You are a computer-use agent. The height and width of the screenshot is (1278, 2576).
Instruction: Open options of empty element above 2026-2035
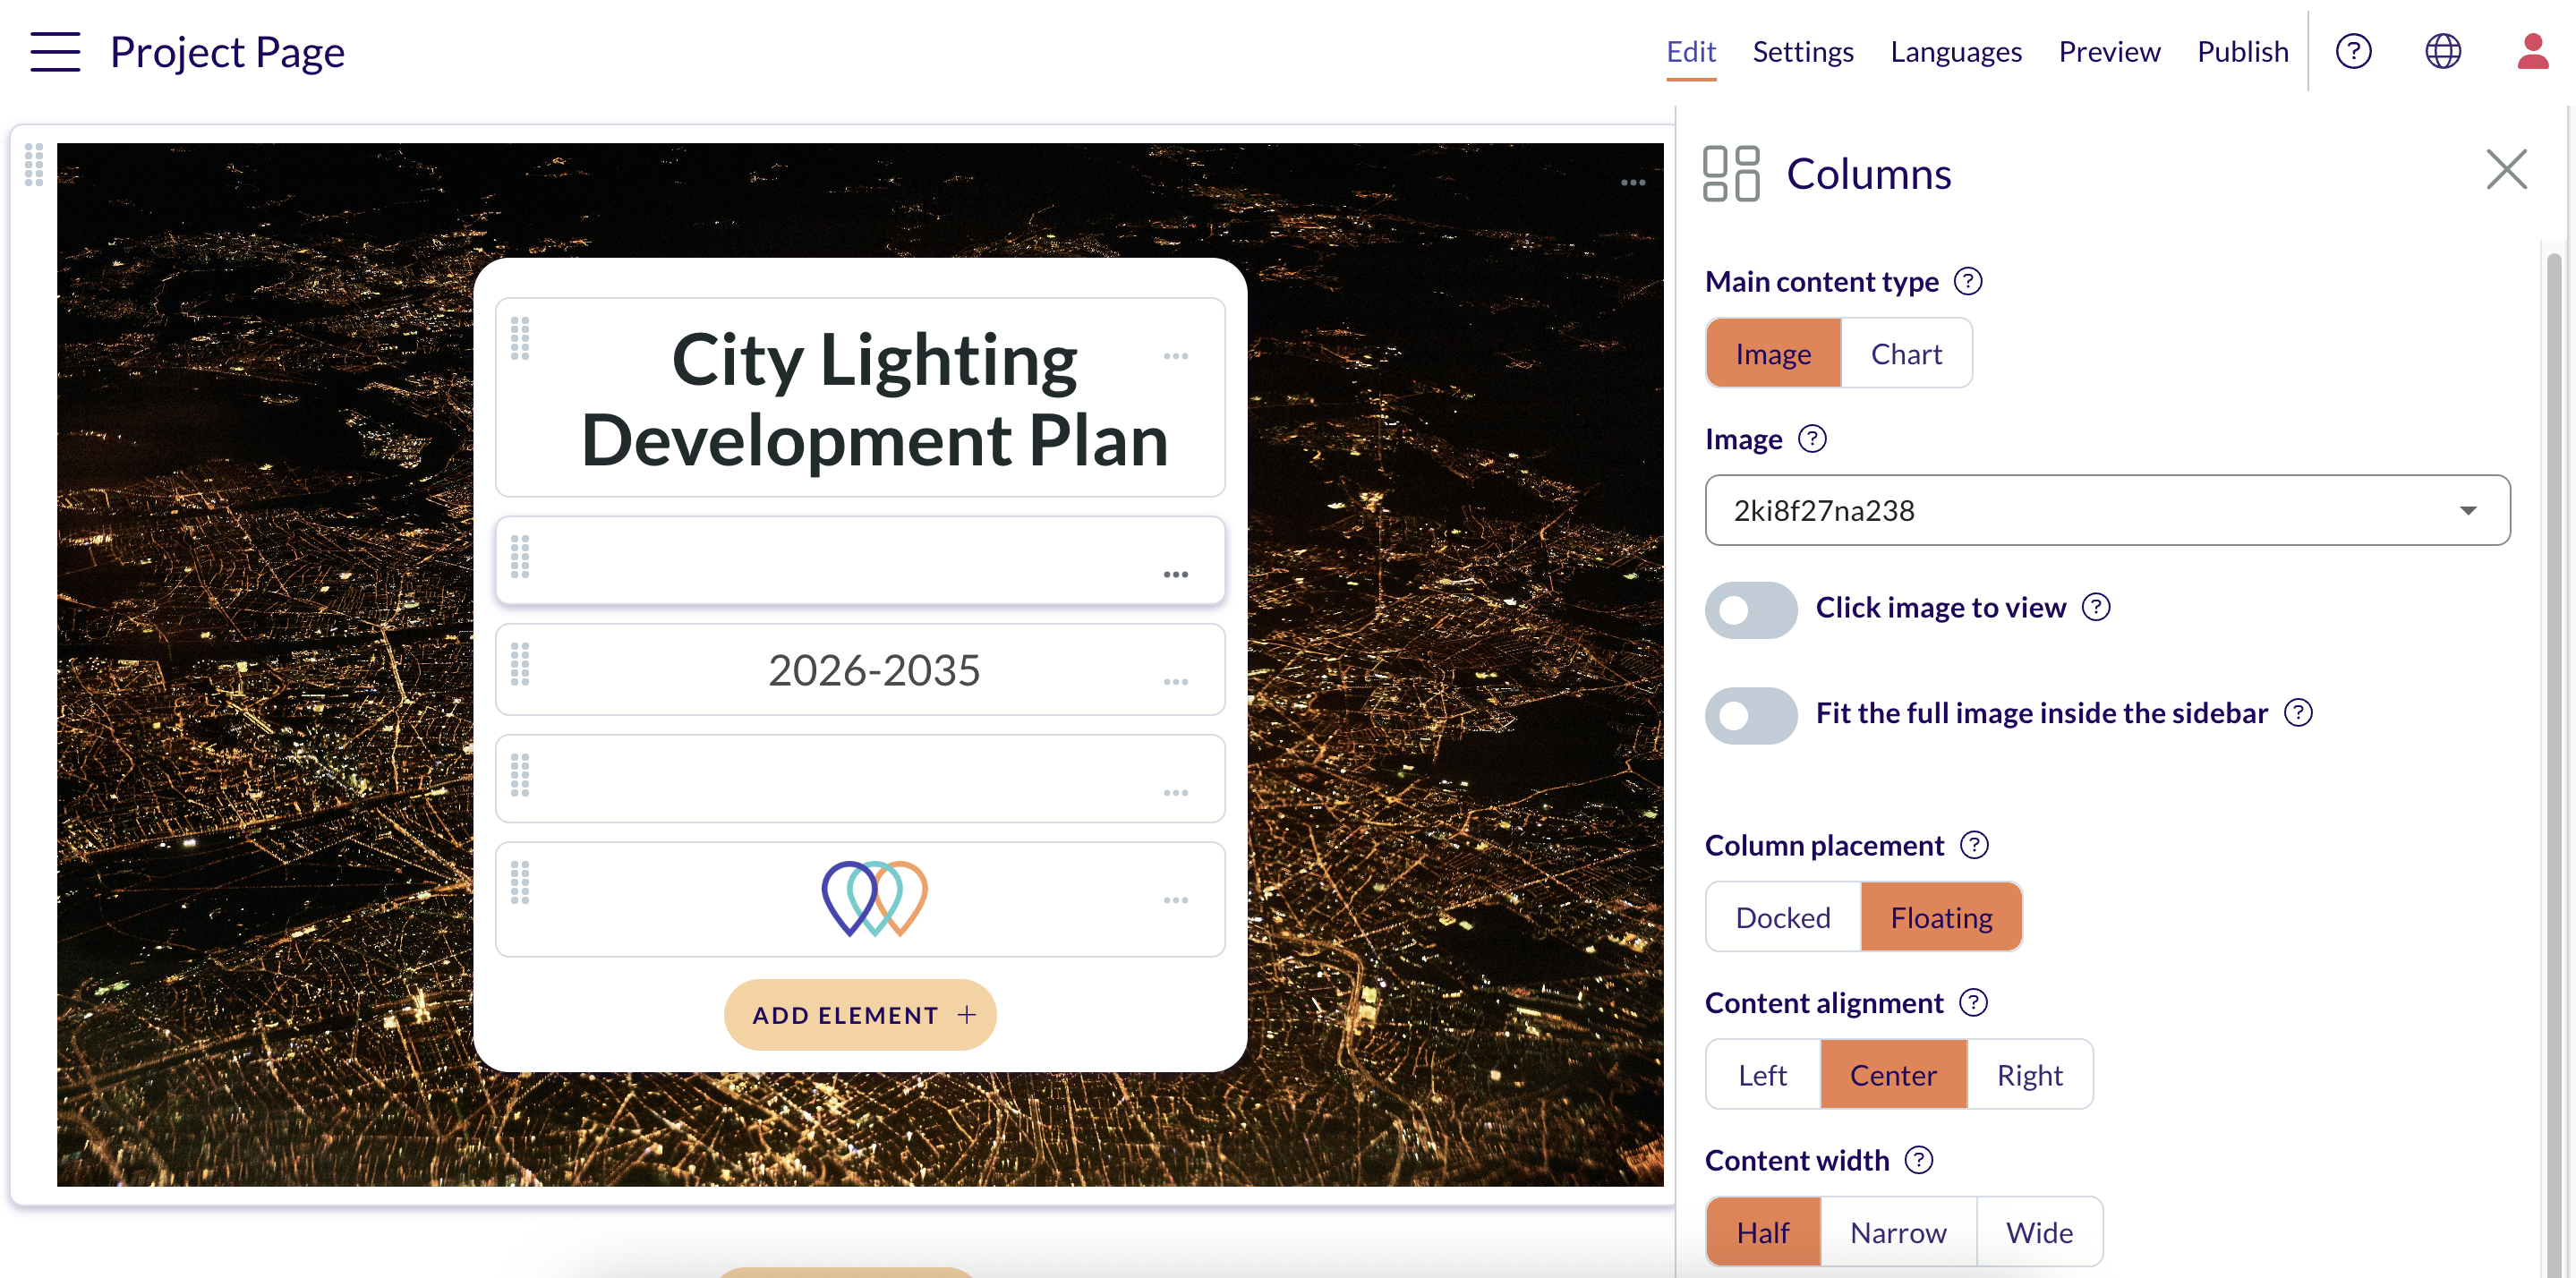(1175, 575)
